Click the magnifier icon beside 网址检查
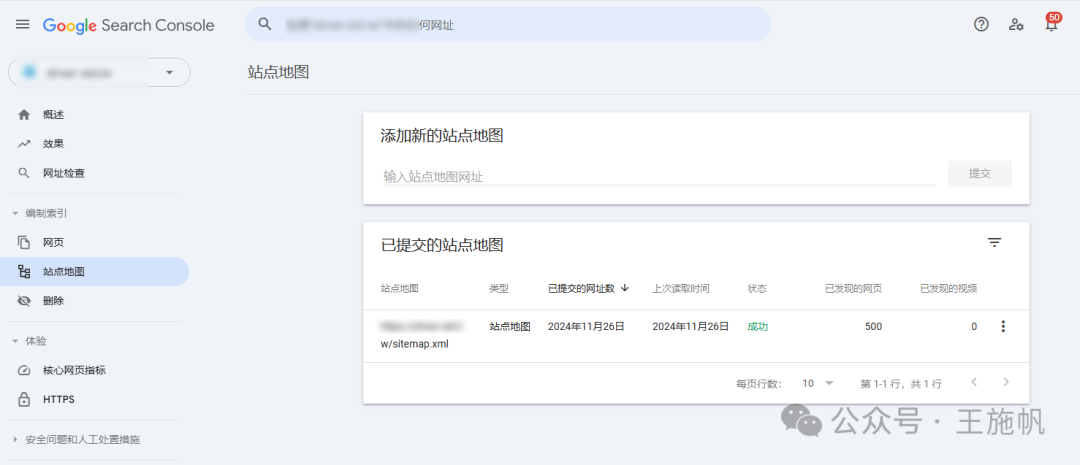Image resolution: width=1080 pixels, height=465 pixels. pos(24,173)
